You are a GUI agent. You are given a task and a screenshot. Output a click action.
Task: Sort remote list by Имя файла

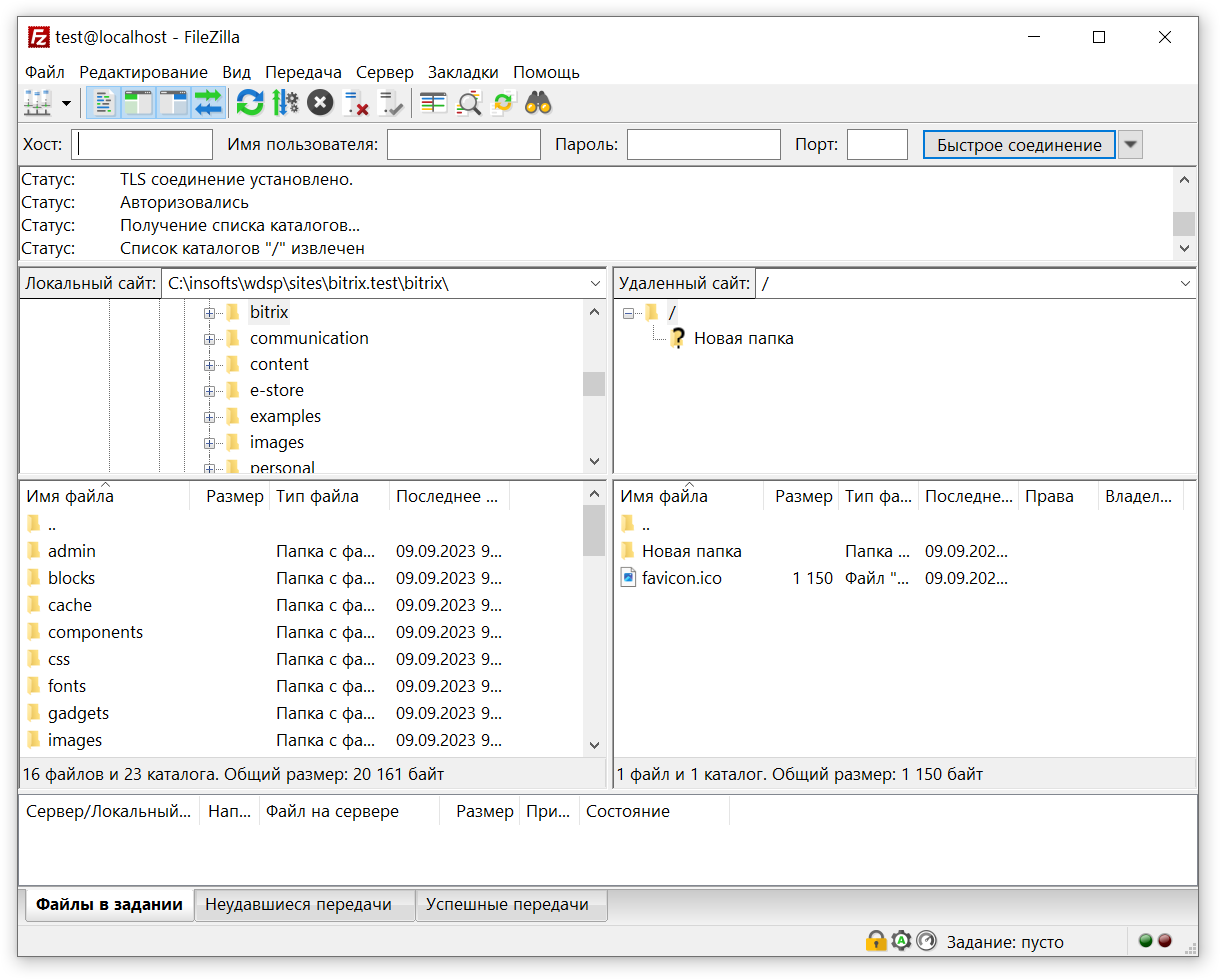(689, 496)
